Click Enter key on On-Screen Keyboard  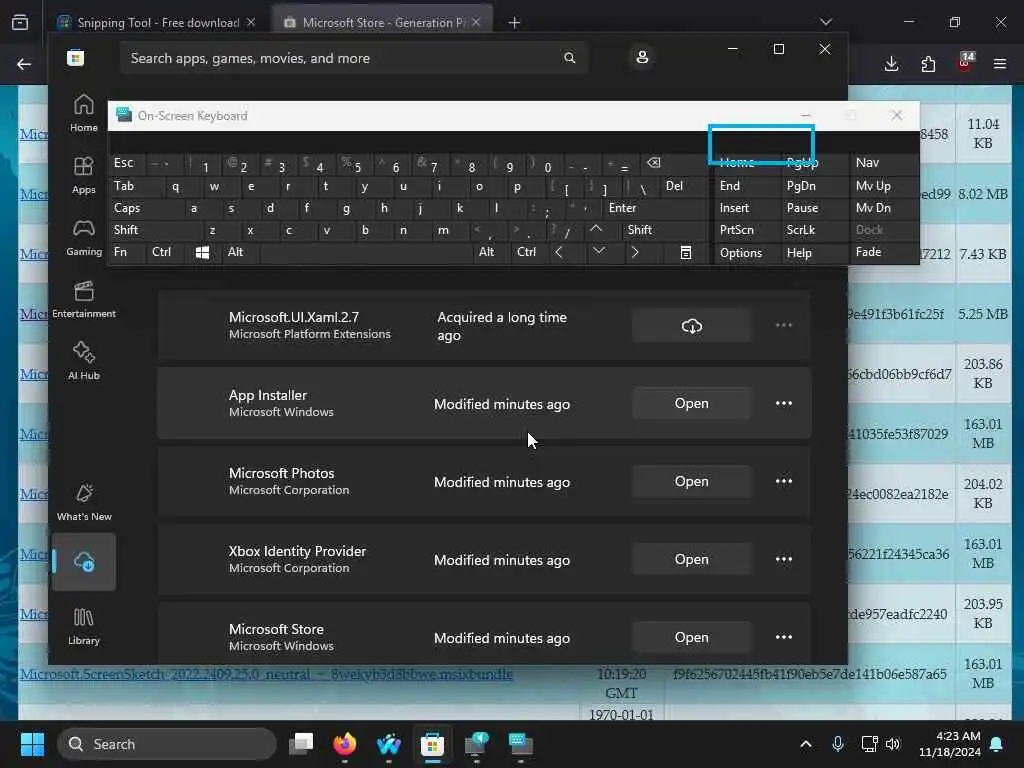tap(654, 208)
